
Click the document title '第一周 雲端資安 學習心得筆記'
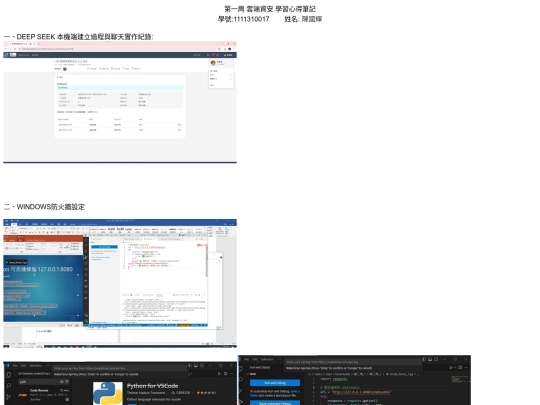pyautogui.click(x=270, y=9)
